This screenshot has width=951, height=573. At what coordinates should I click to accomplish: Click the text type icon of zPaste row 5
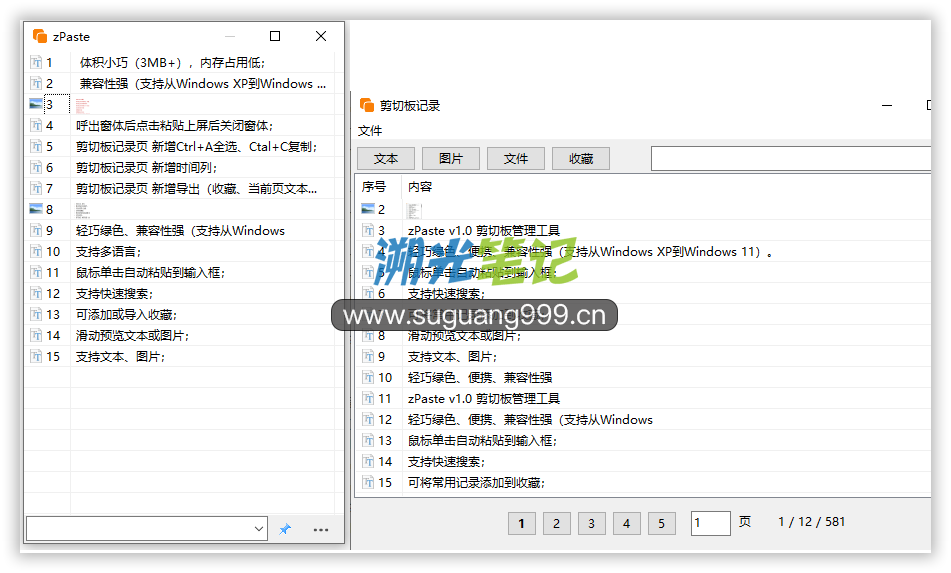tap(36, 147)
